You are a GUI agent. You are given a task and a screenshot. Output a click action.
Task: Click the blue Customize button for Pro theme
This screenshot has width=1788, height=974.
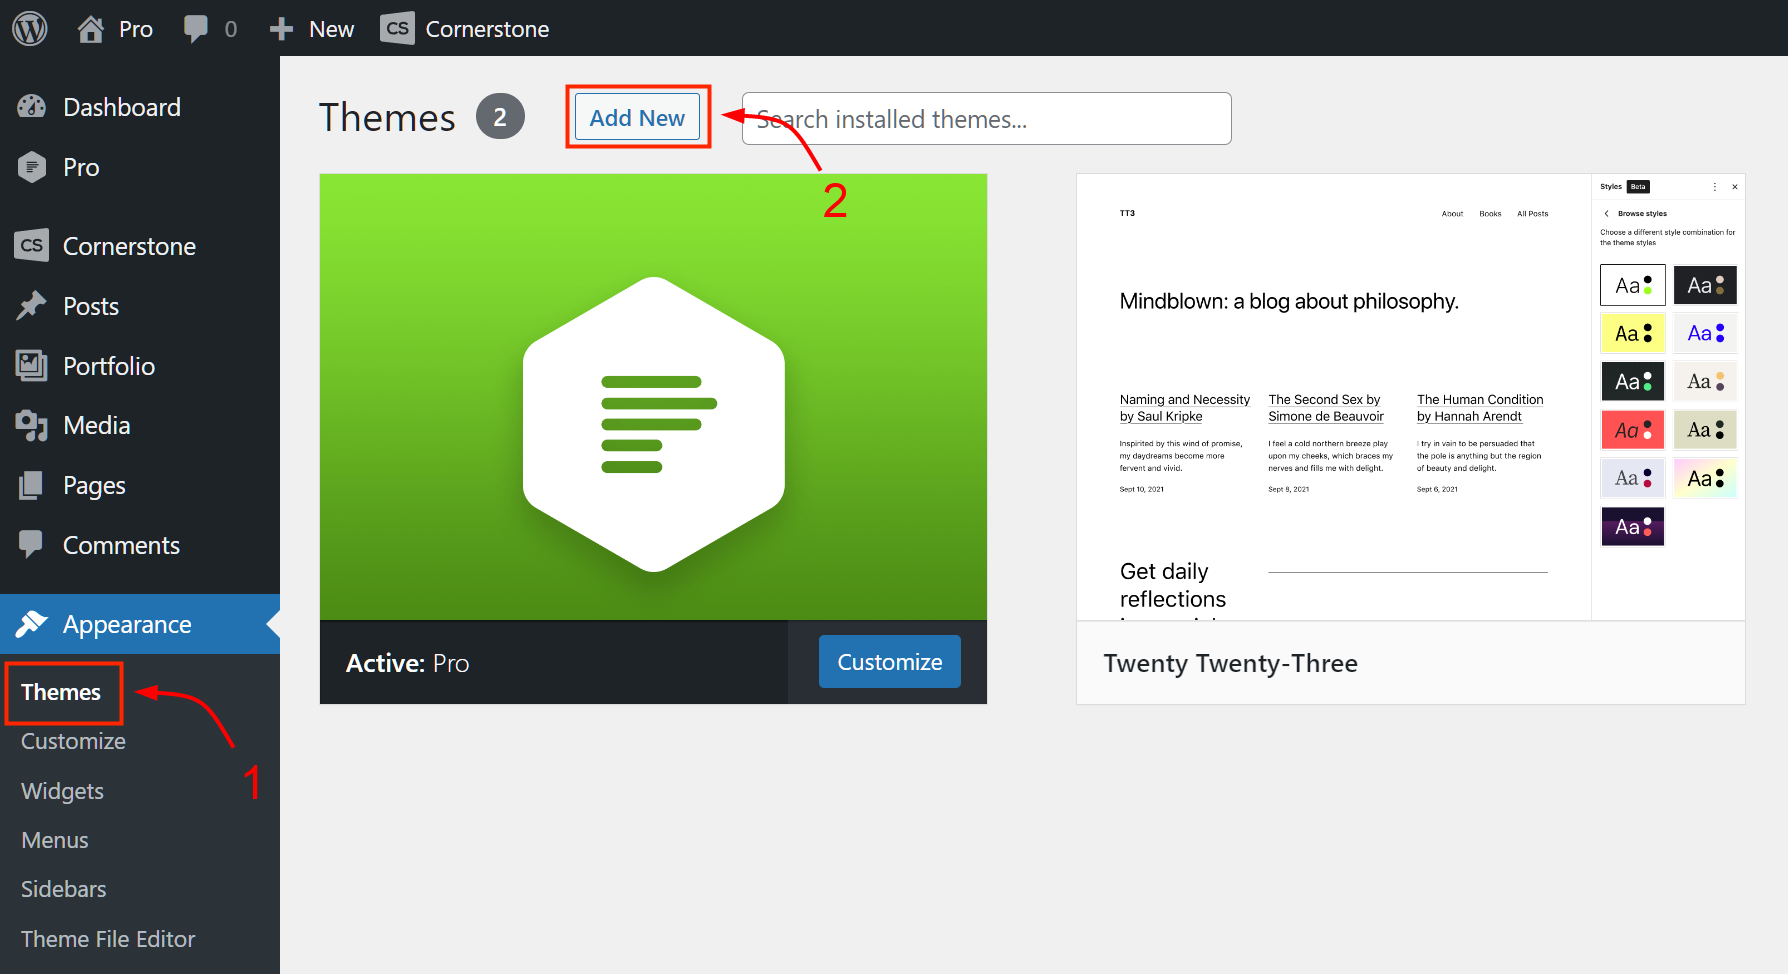click(889, 662)
